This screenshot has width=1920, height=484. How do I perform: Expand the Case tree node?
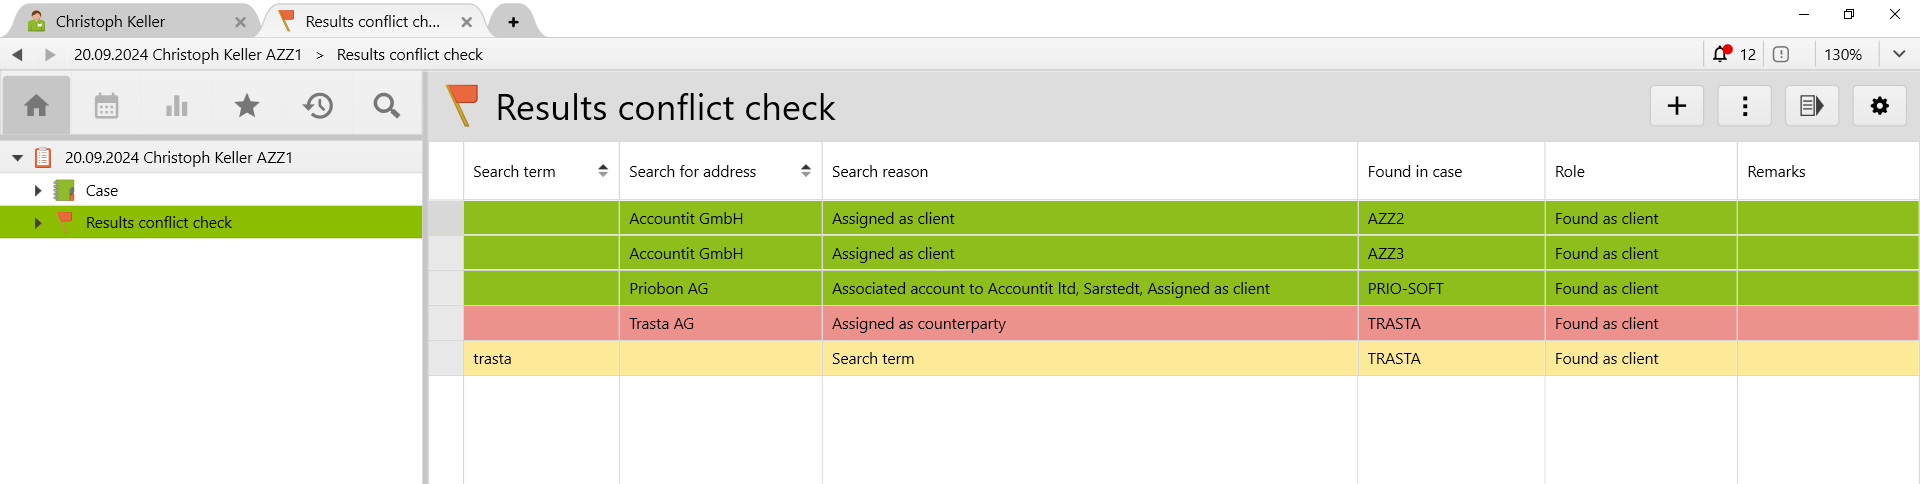coord(38,190)
